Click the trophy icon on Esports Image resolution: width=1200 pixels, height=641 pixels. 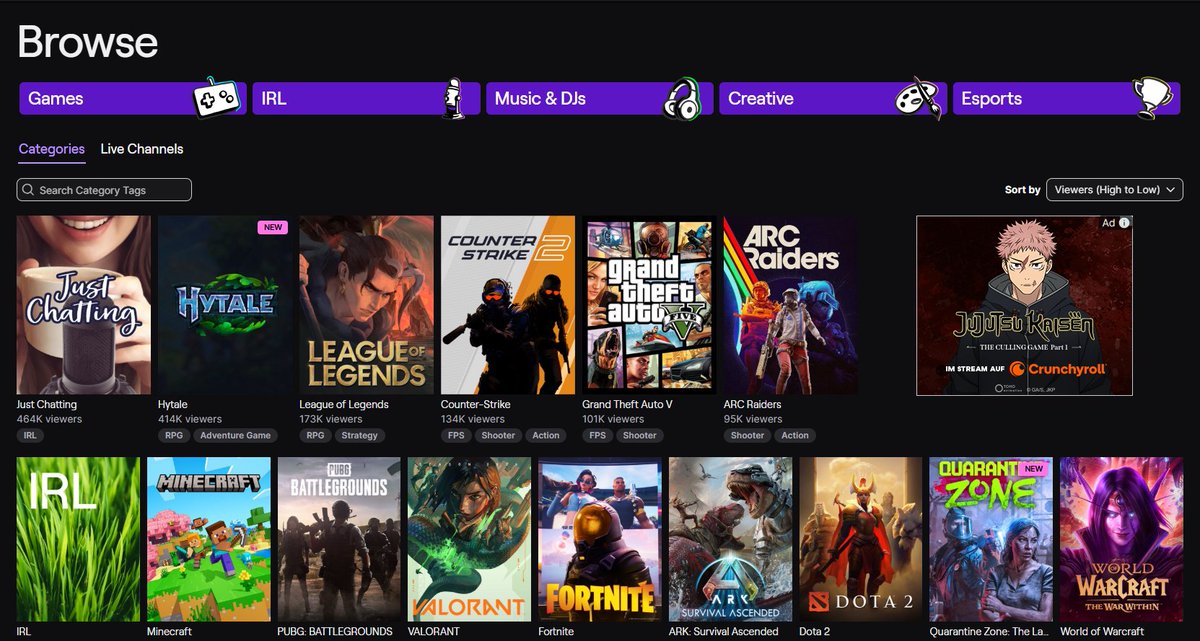click(1154, 97)
